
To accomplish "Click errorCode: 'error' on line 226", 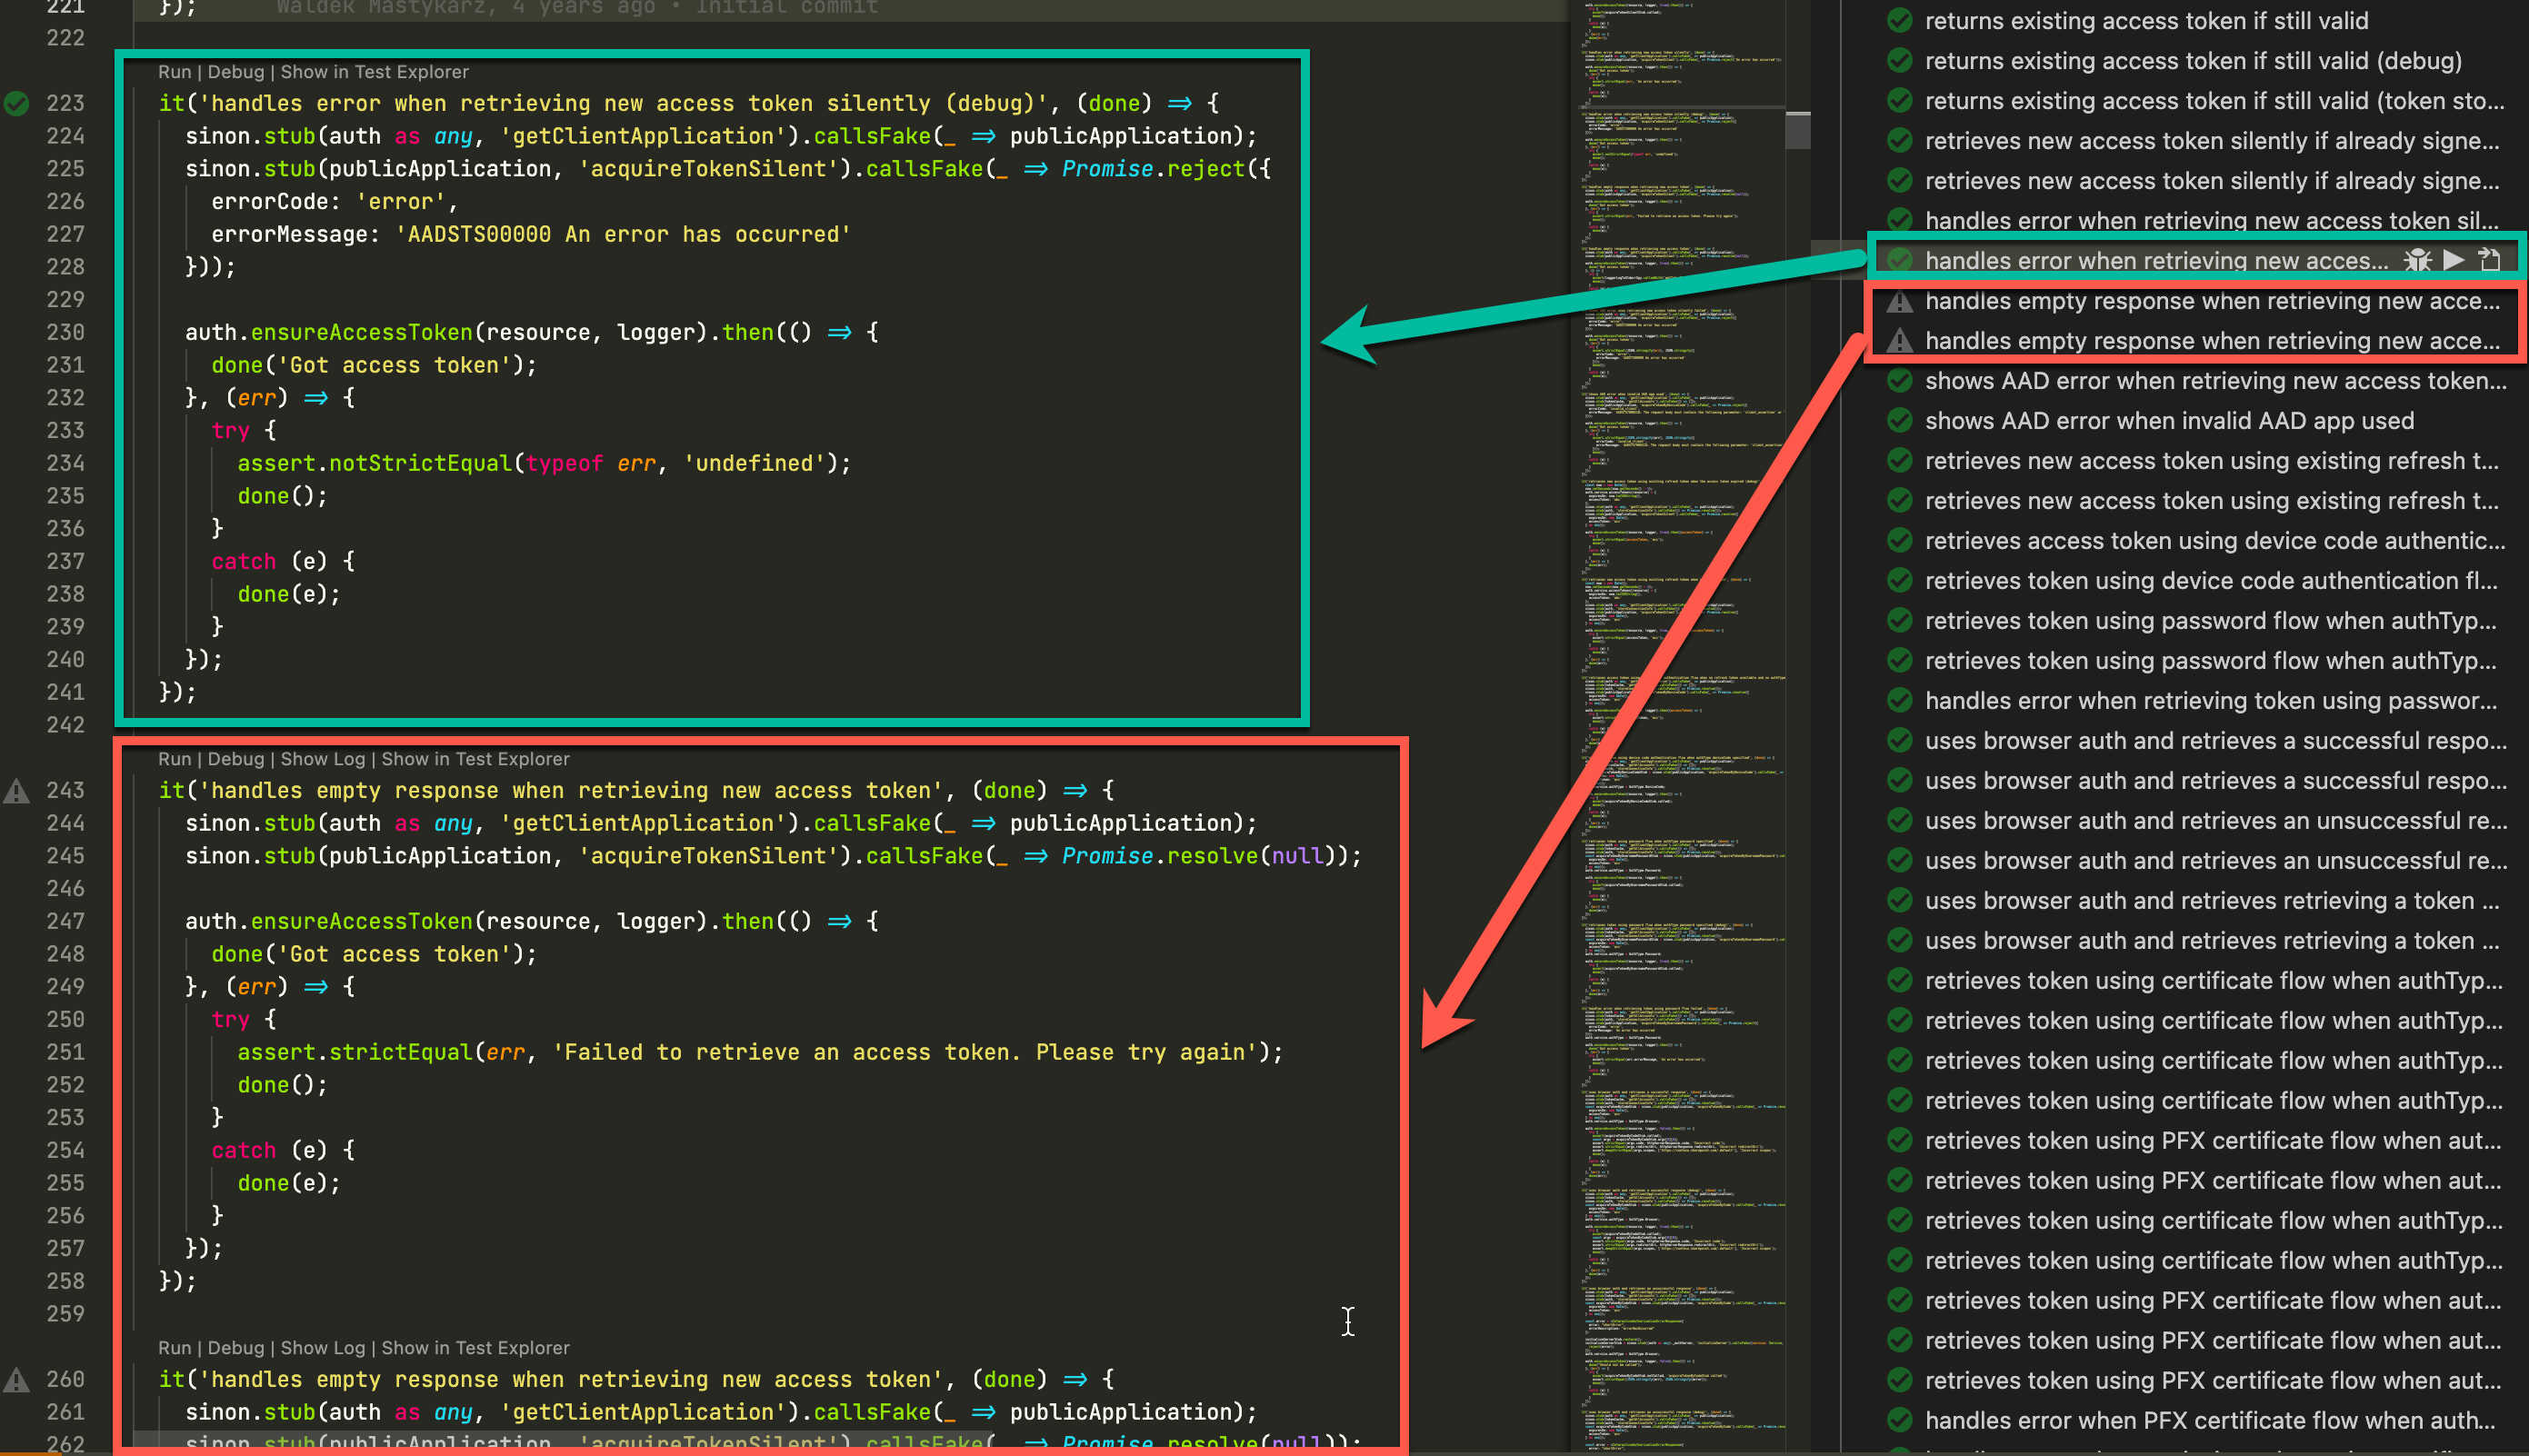I will [335, 201].
